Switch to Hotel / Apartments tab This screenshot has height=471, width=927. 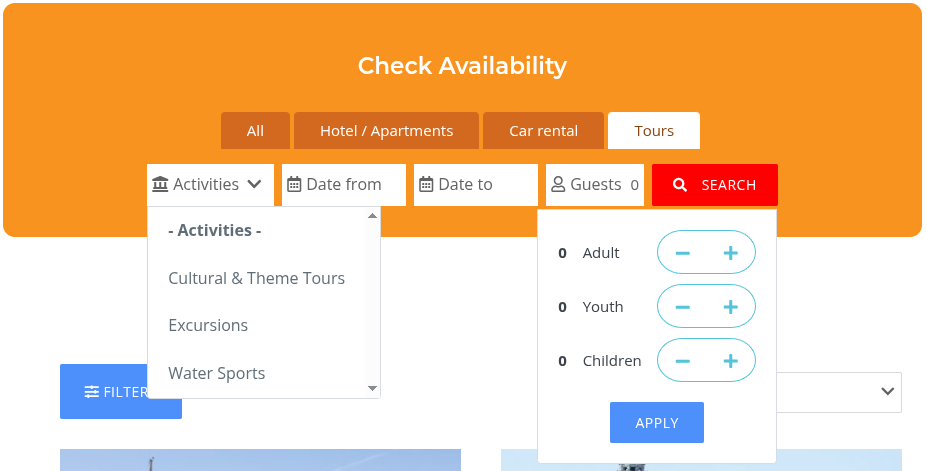pyautogui.click(x=386, y=131)
